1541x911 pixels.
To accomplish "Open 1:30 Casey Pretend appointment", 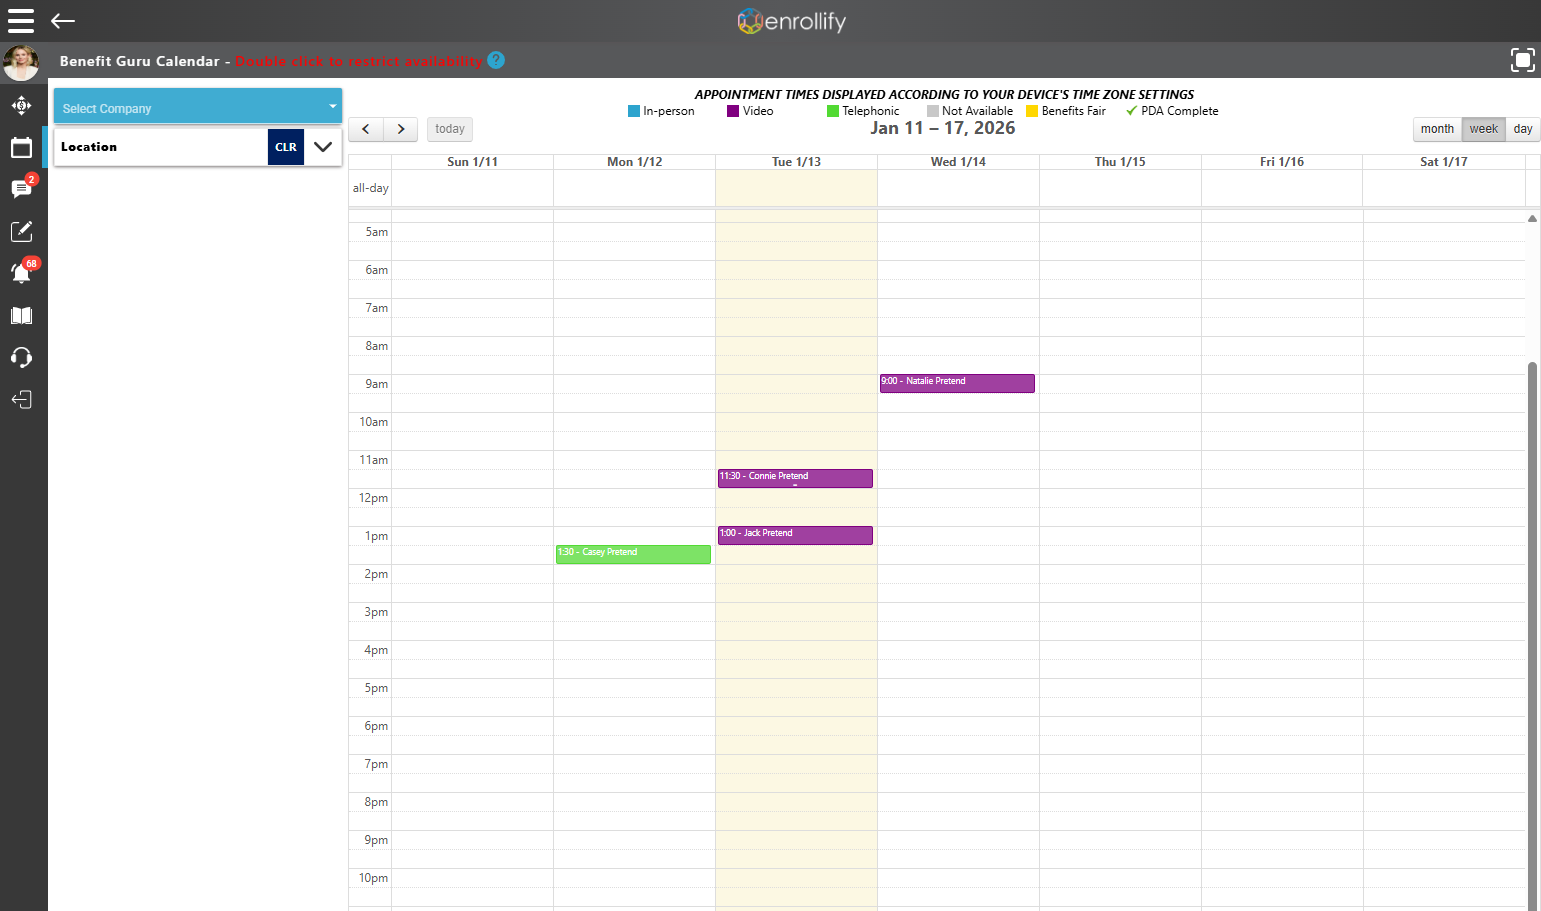I will (633, 554).
